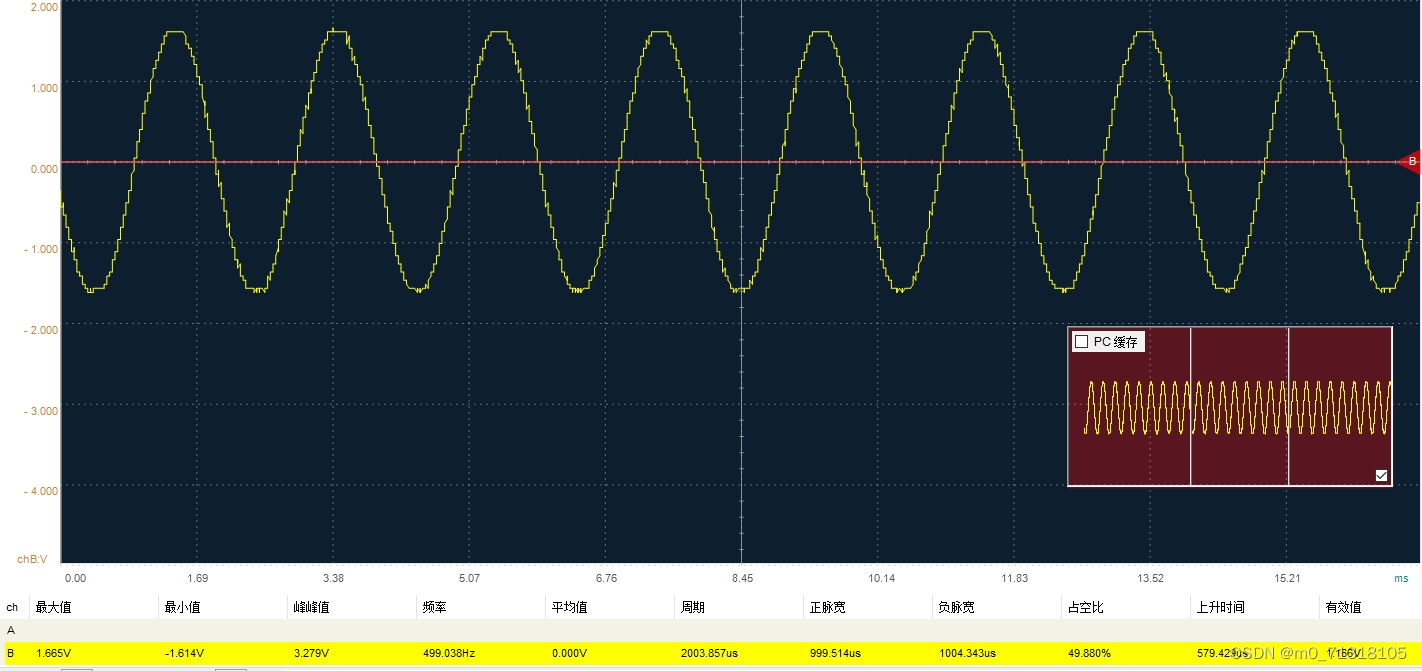This screenshot has height=671, width=1422.
Task: Click the 2003.857us period cell
Action: tap(709, 653)
